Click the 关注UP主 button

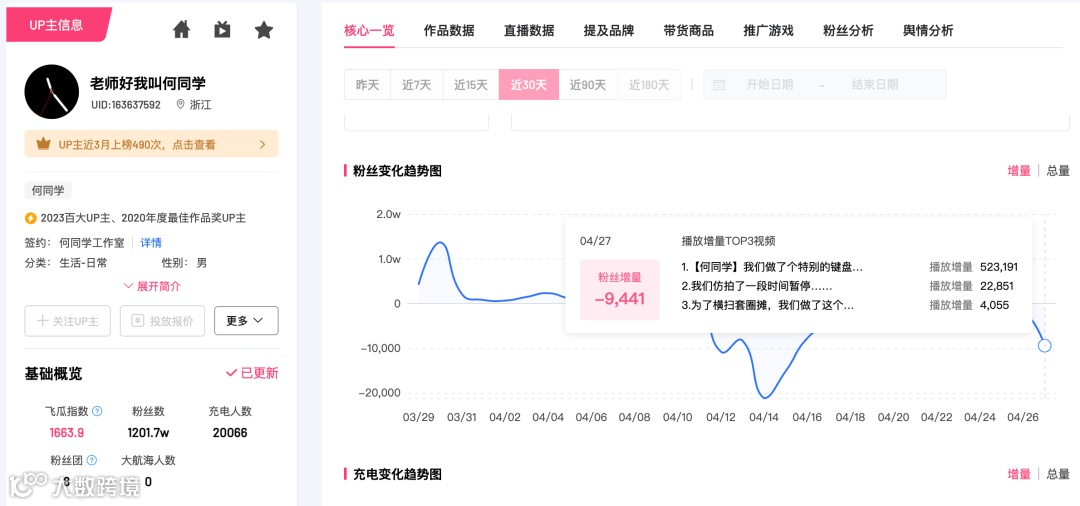click(x=68, y=321)
